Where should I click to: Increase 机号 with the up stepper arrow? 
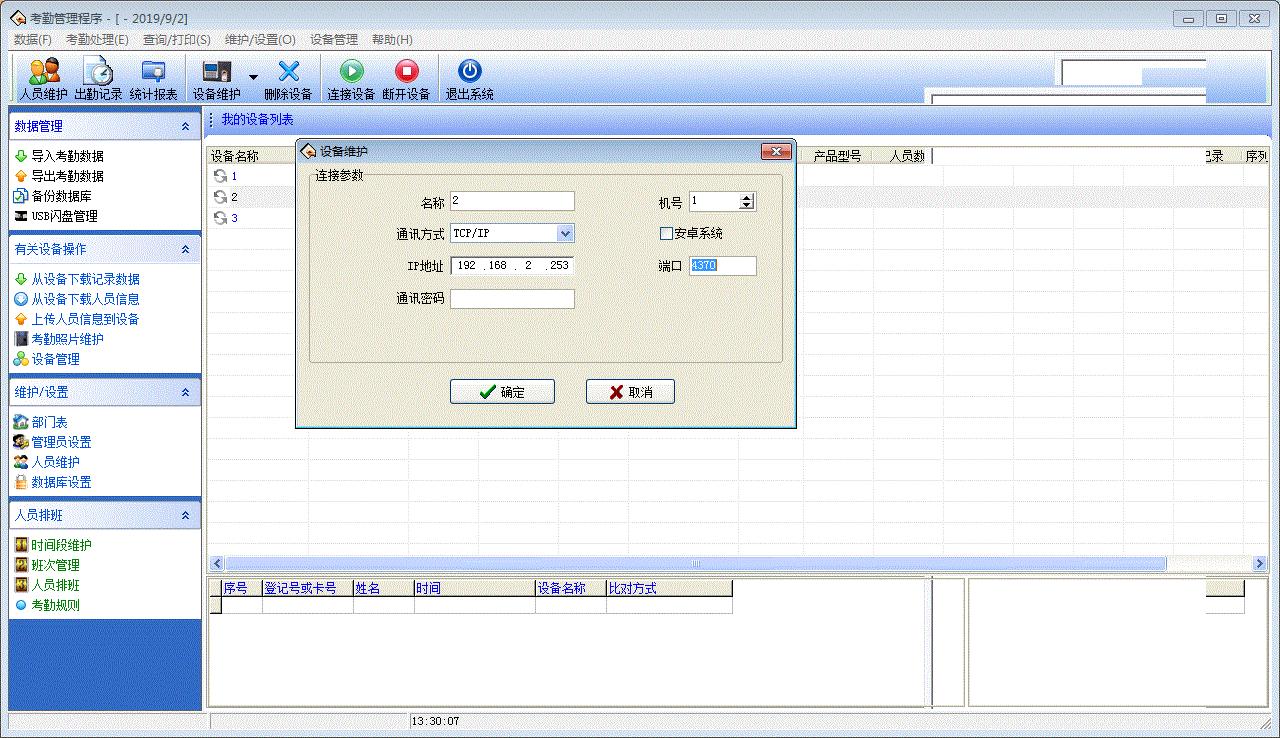748,196
